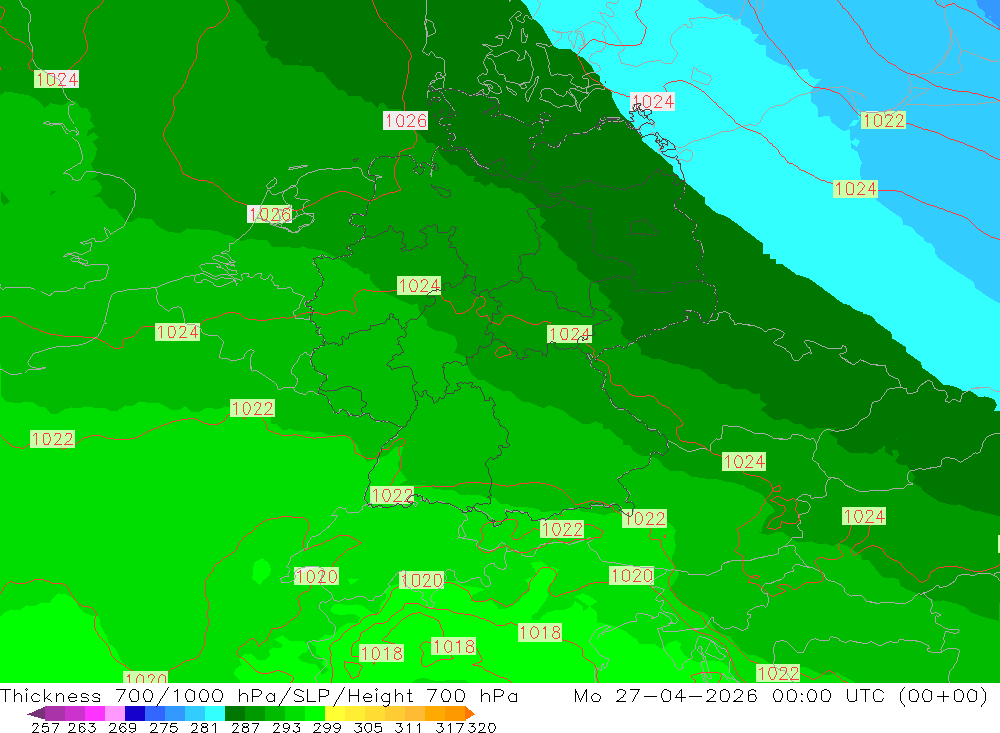Click the legend value 317
The height and width of the screenshot is (733, 1000).
450,727
